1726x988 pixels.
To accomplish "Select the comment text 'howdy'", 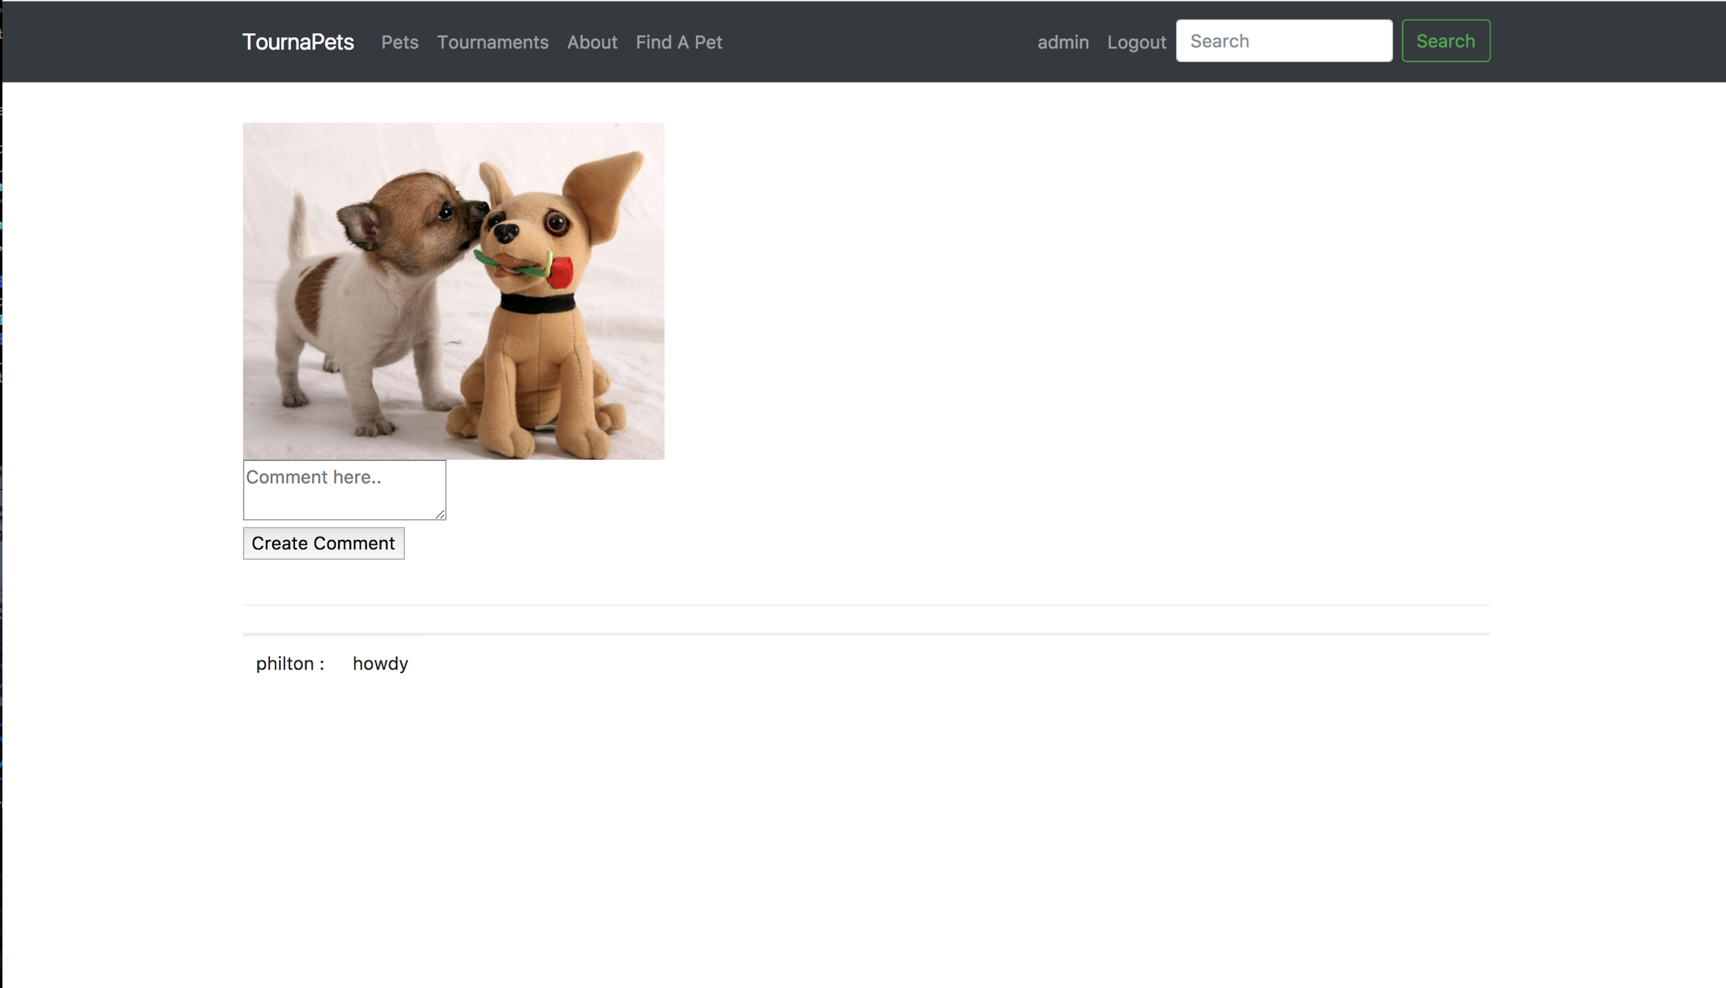I will point(380,663).
